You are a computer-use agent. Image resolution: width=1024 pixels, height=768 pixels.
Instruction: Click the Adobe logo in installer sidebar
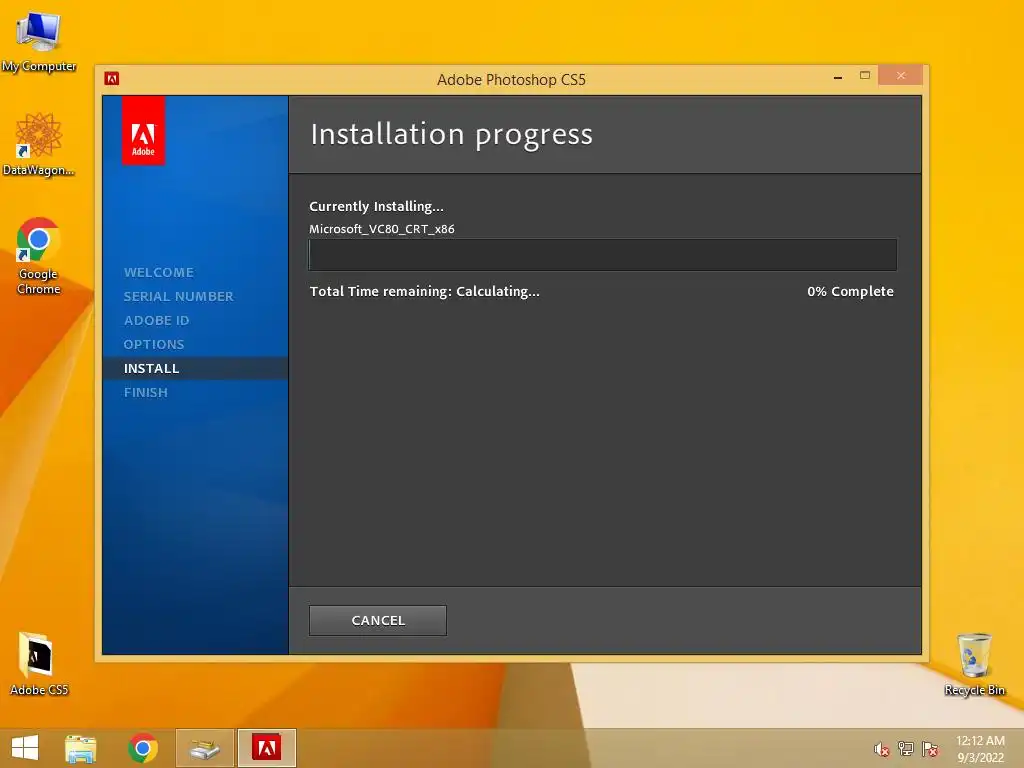(x=143, y=131)
